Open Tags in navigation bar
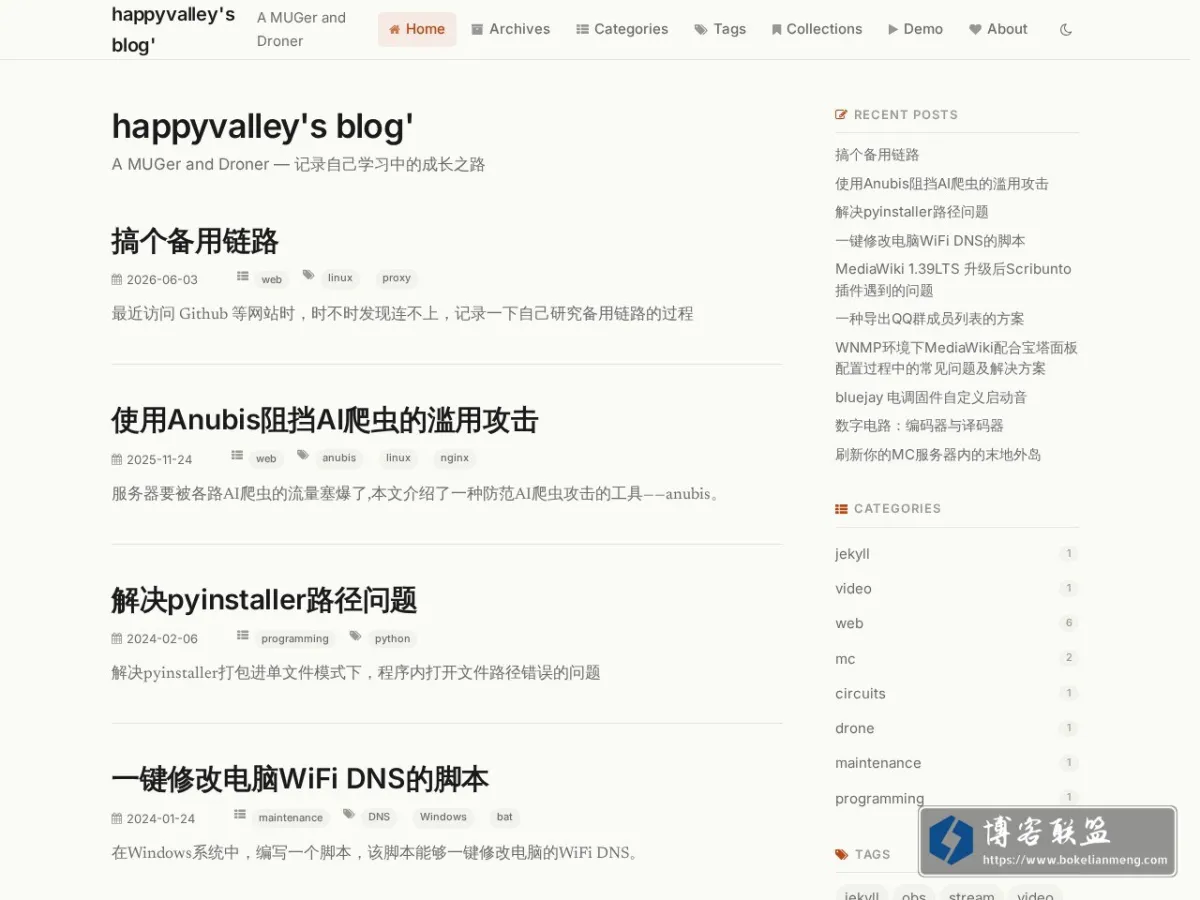 720,29
